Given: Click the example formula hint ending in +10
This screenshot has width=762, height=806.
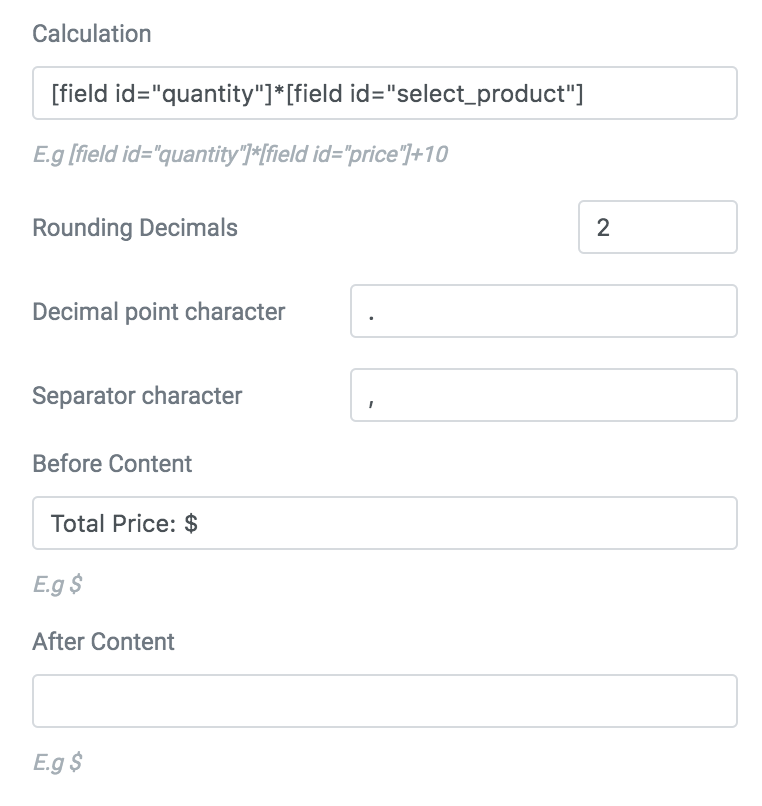Looking at the screenshot, I should [x=240, y=154].
